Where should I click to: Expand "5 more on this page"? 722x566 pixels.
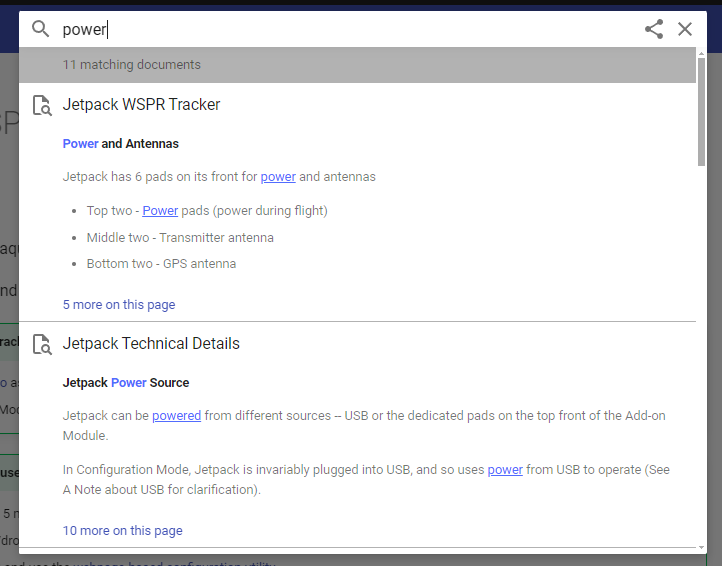click(x=119, y=305)
